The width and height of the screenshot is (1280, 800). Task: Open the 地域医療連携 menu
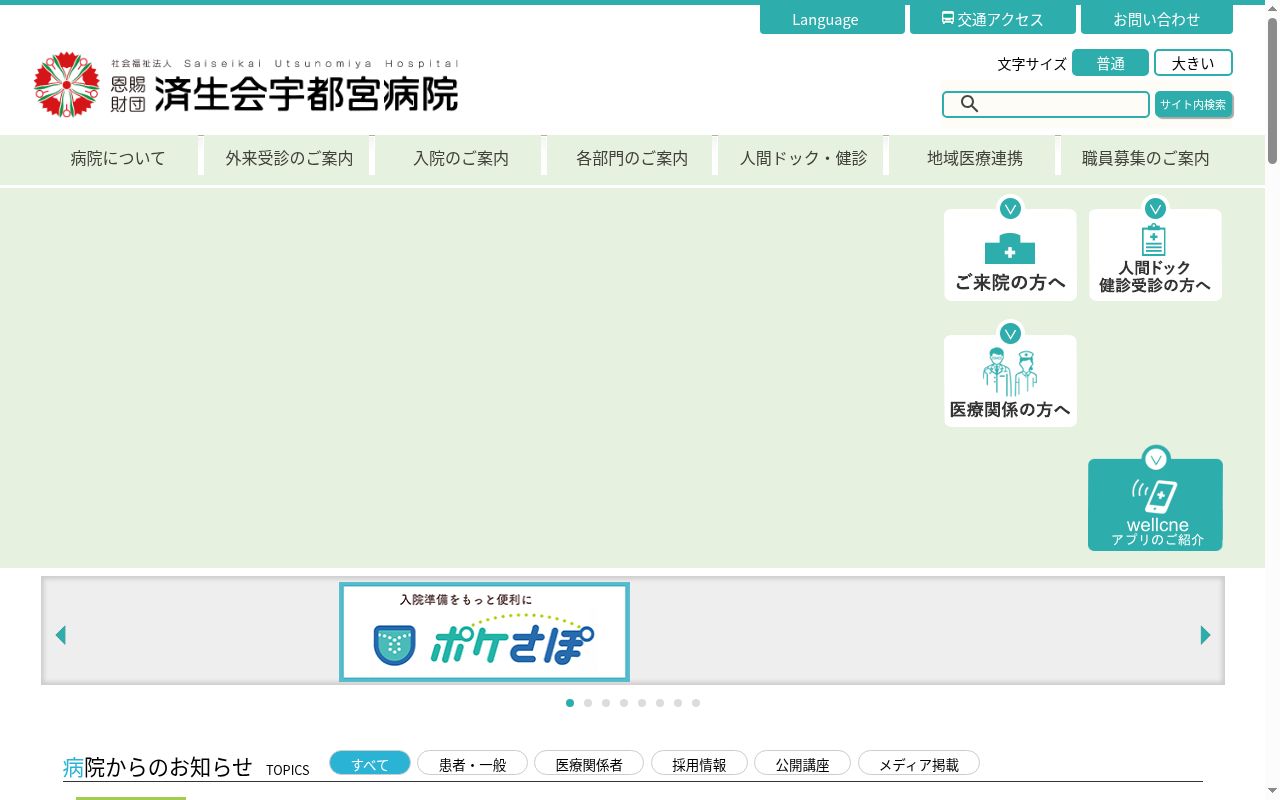pos(975,158)
